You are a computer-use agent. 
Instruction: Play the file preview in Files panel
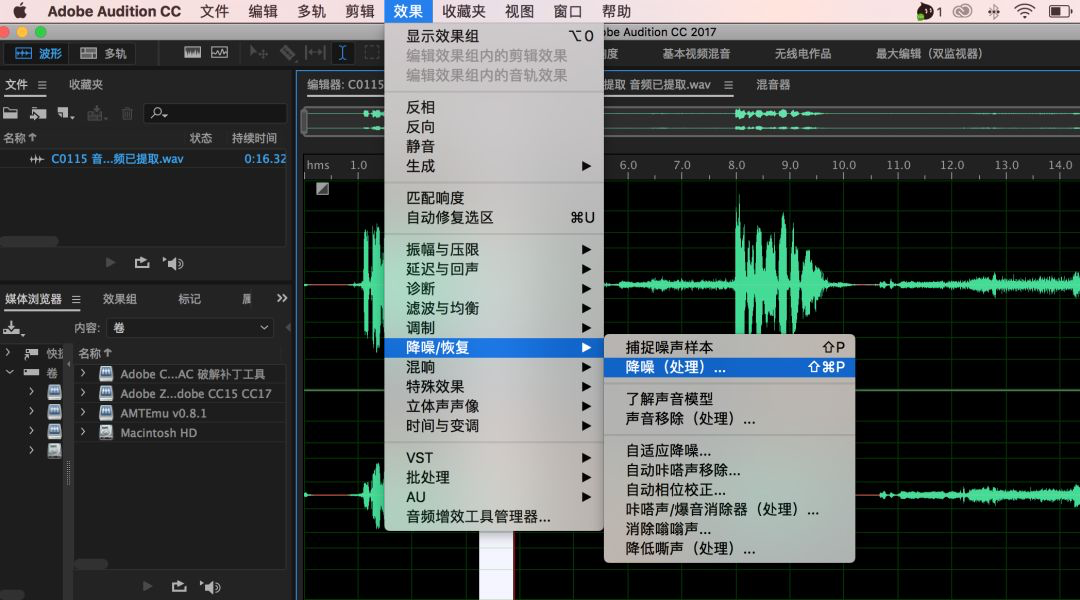110,262
